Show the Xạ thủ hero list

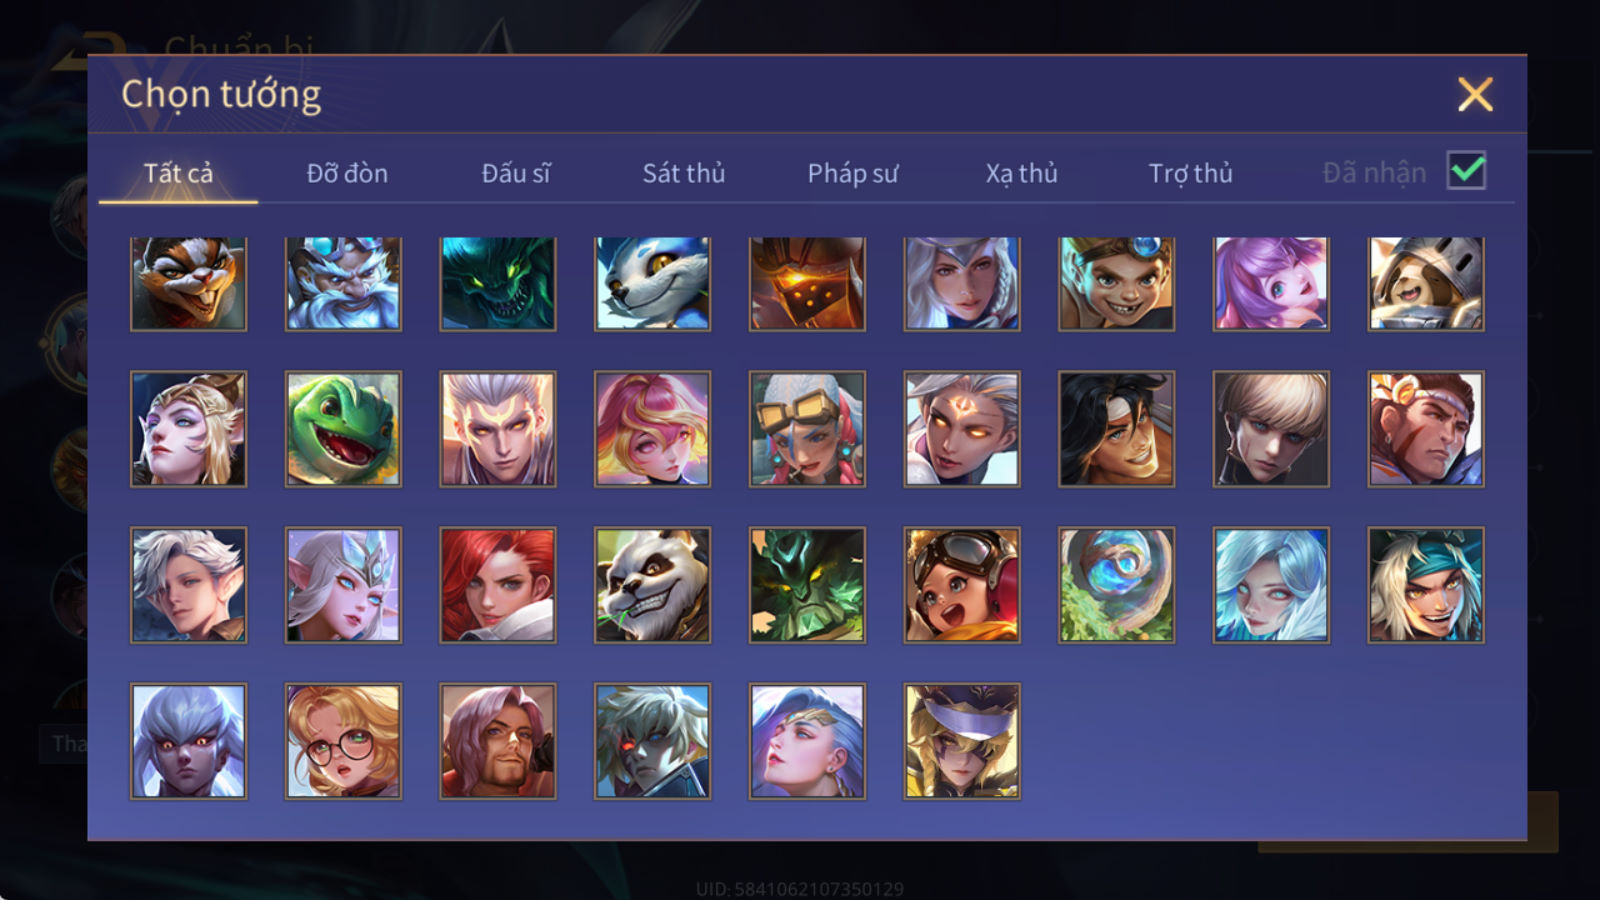pos(1021,173)
